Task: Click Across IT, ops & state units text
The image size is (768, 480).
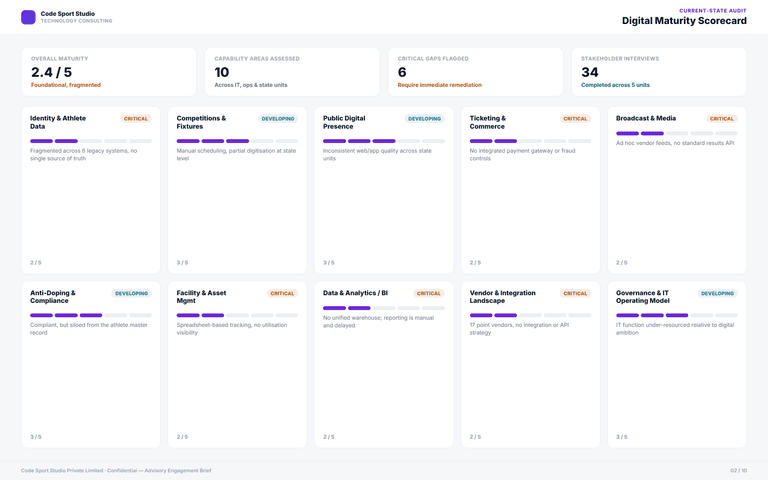Action: 251,85
